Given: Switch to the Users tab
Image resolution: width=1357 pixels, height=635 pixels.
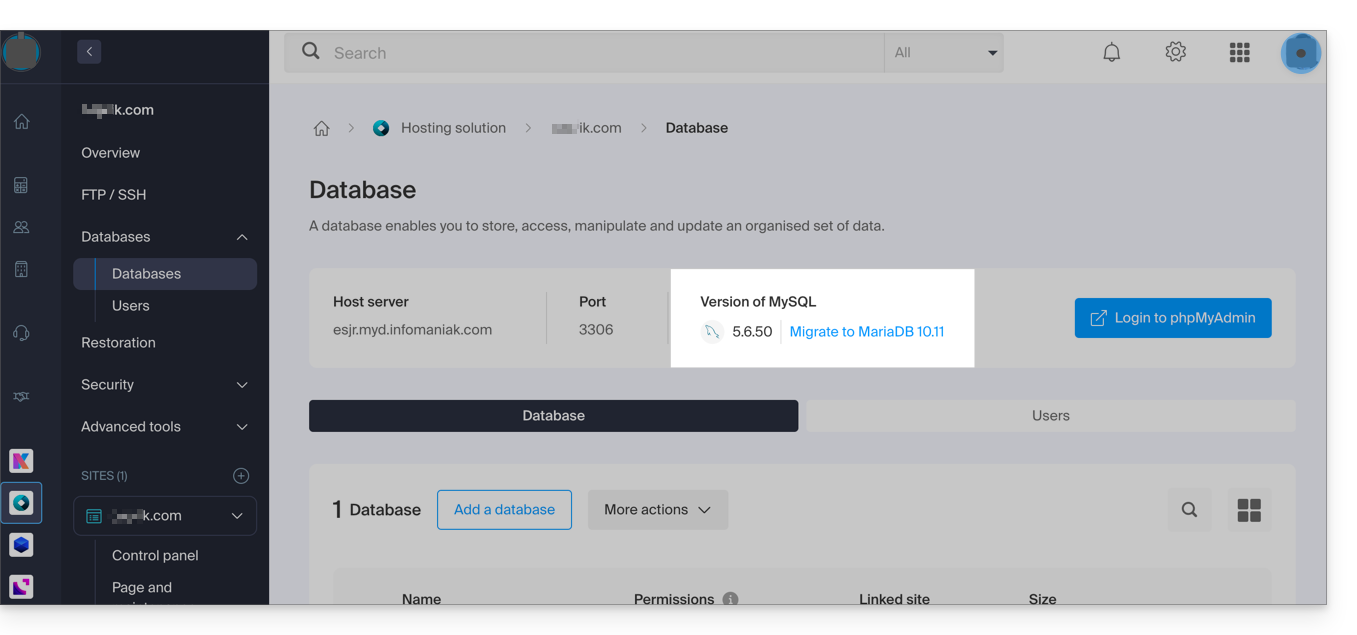Looking at the screenshot, I should click(x=1050, y=416).
